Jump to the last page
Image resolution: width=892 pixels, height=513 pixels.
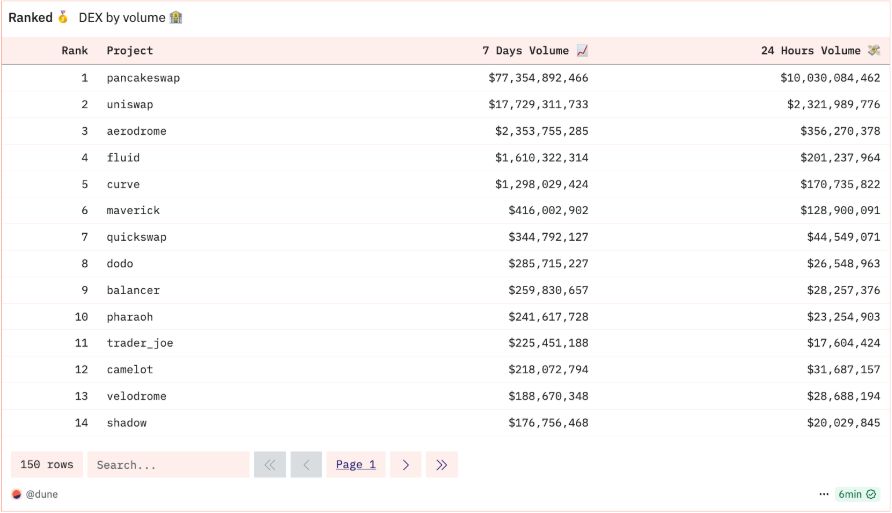(x=441, y=465)
